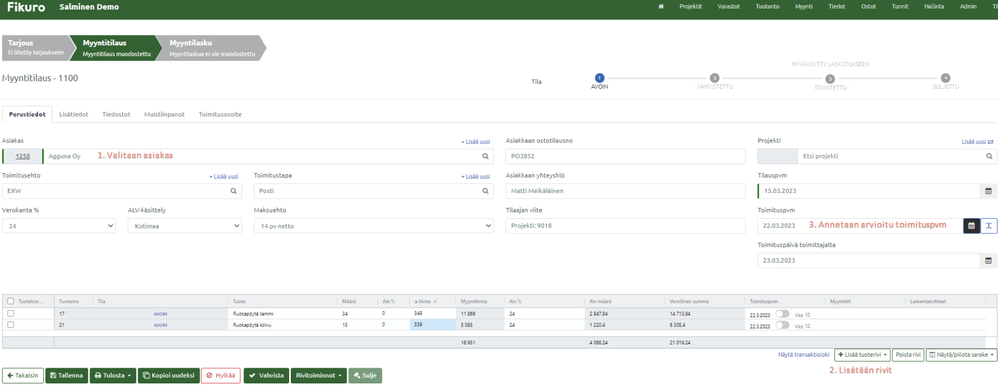This screenshot has height=386, width=998.
Task: Click Toimitustapa field search icon
Action: point(485,191)
